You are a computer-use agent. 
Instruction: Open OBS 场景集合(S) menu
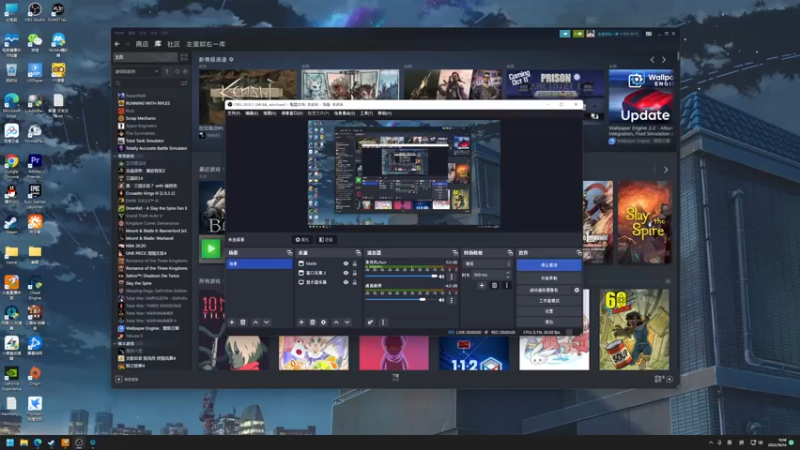pos(344,113)
